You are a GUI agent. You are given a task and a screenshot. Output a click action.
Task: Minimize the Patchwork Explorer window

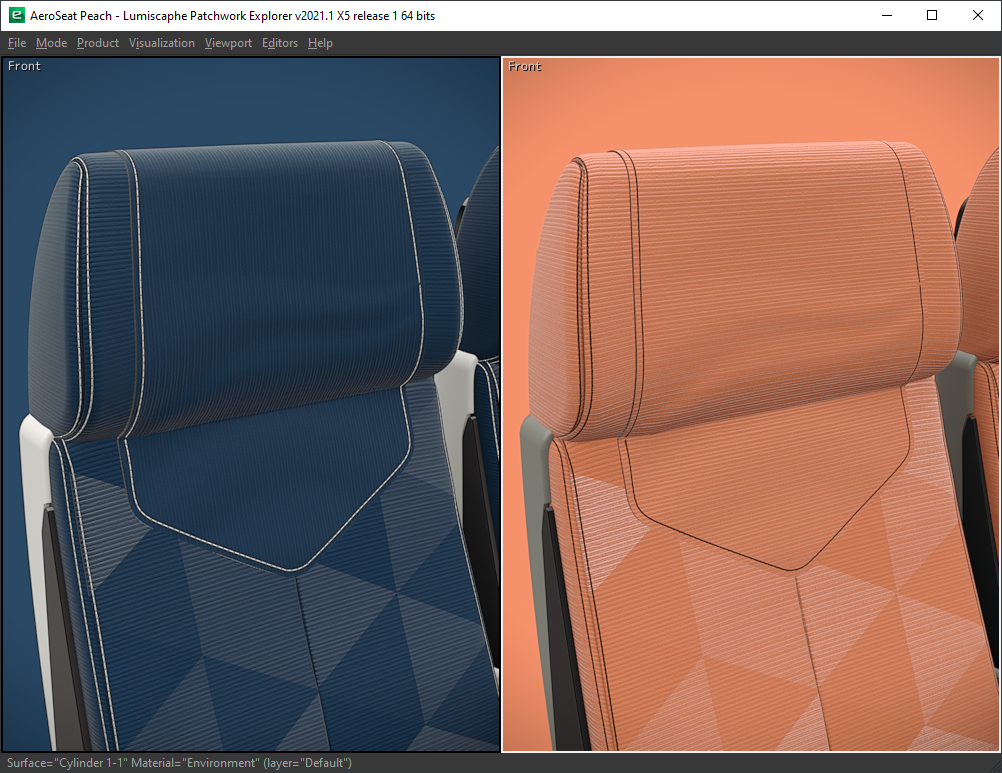[x=887, y=16]
